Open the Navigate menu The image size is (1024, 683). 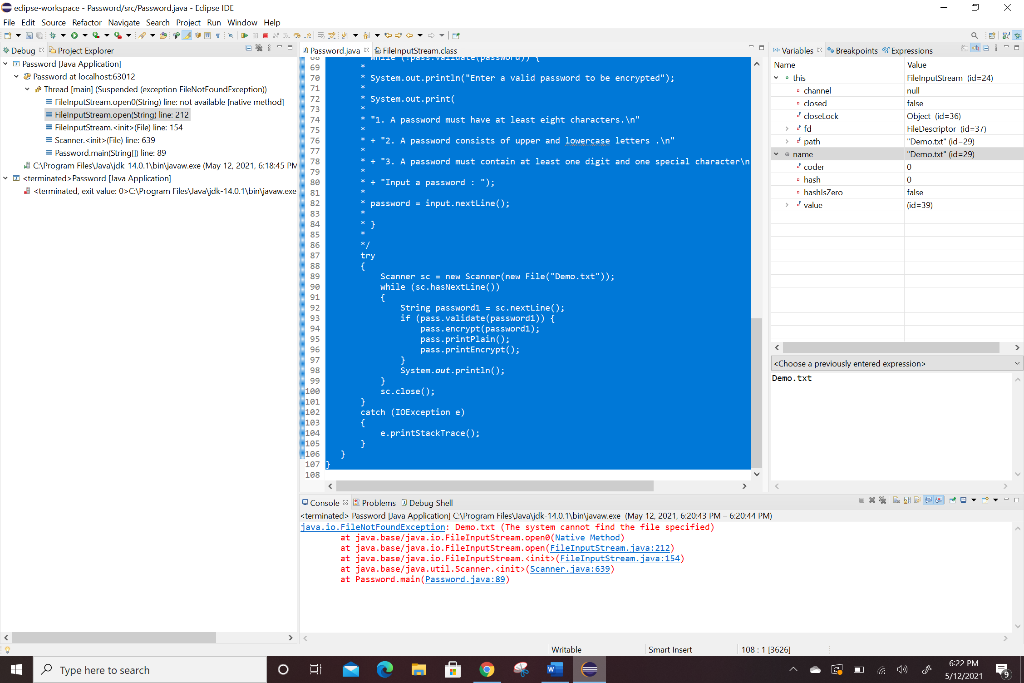[123, 22]
